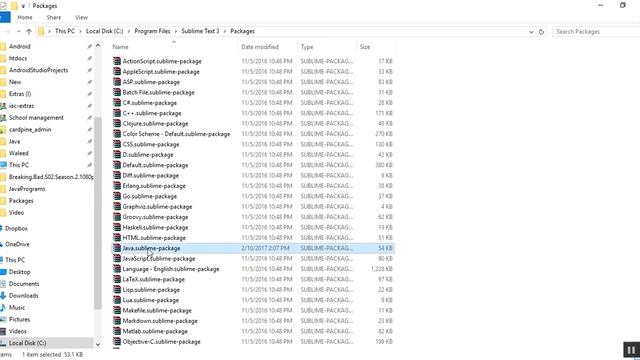Pause the video with the pause button

pyautogui.click(x=631, y=350)
